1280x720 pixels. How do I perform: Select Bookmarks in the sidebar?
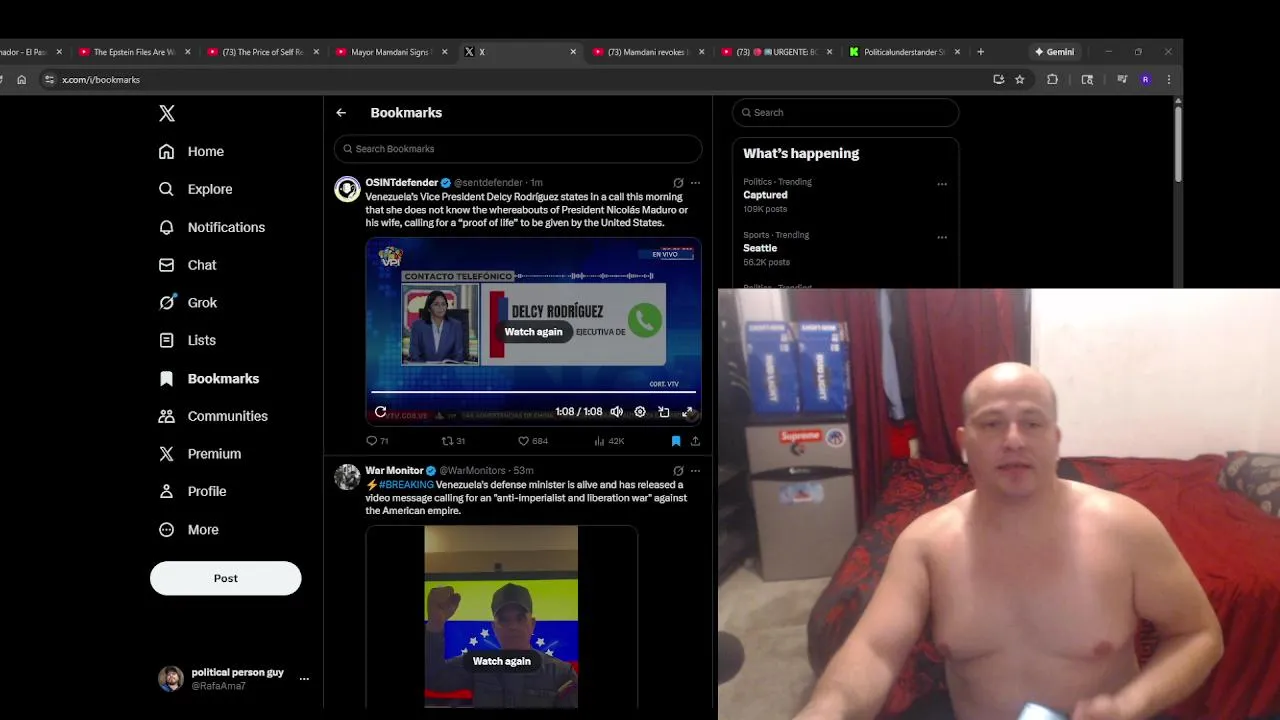pos(209,378)
